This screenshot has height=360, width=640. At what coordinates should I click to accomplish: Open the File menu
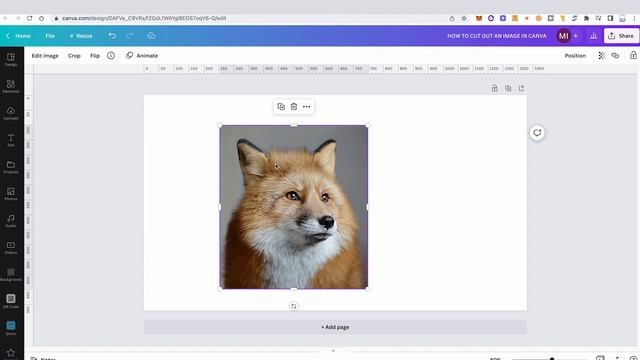[x=50, y=36]
